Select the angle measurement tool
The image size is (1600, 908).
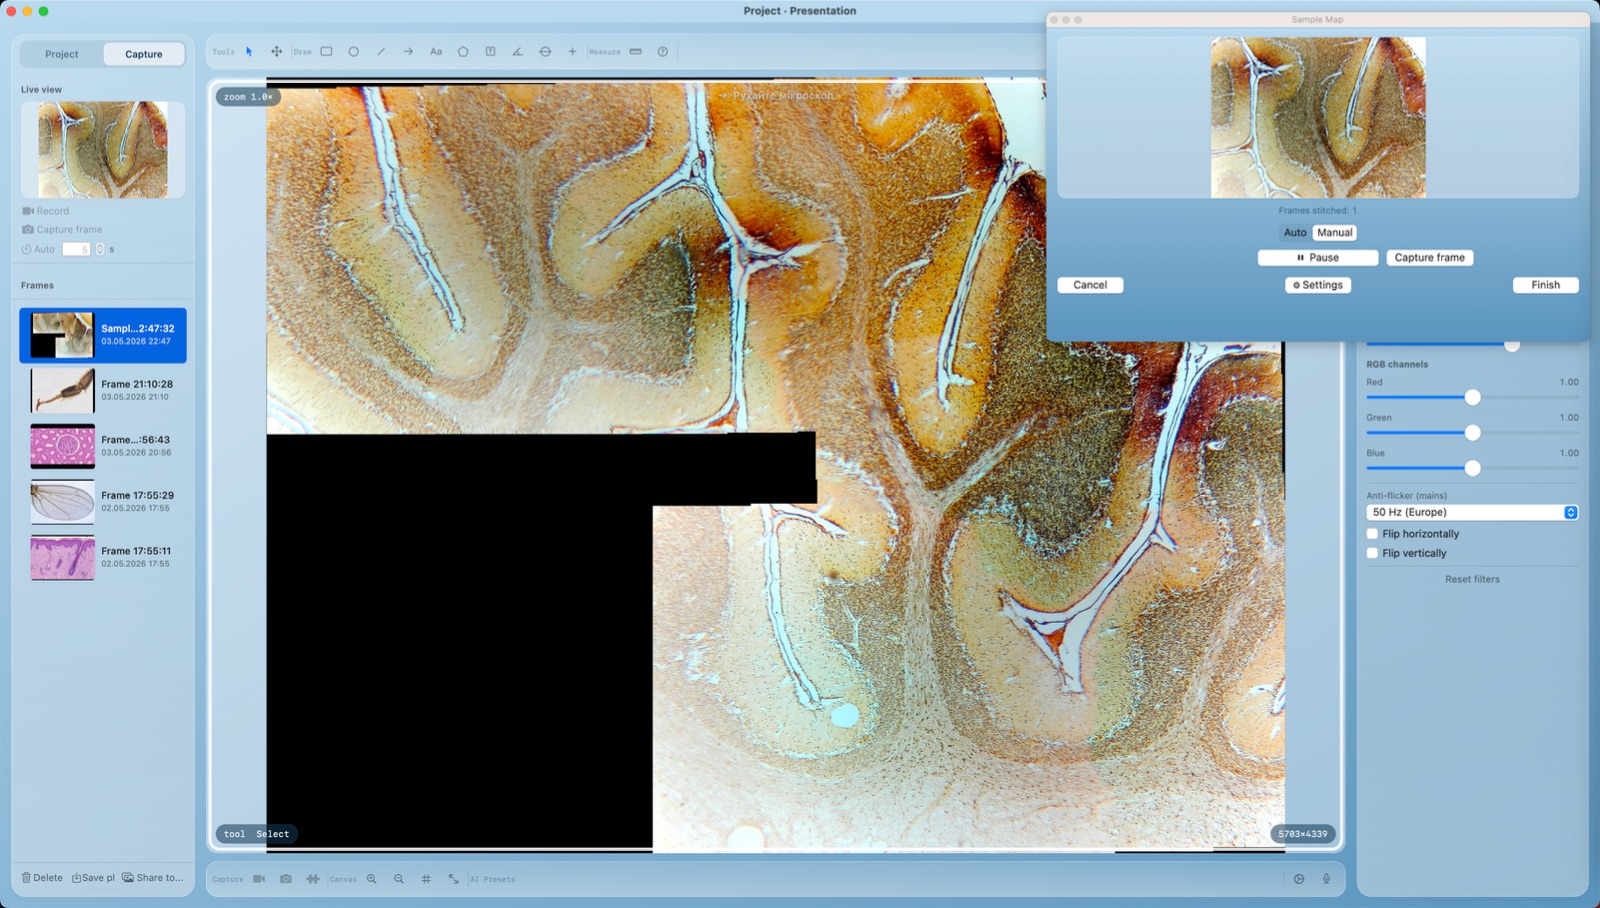[x=517, y=52]
